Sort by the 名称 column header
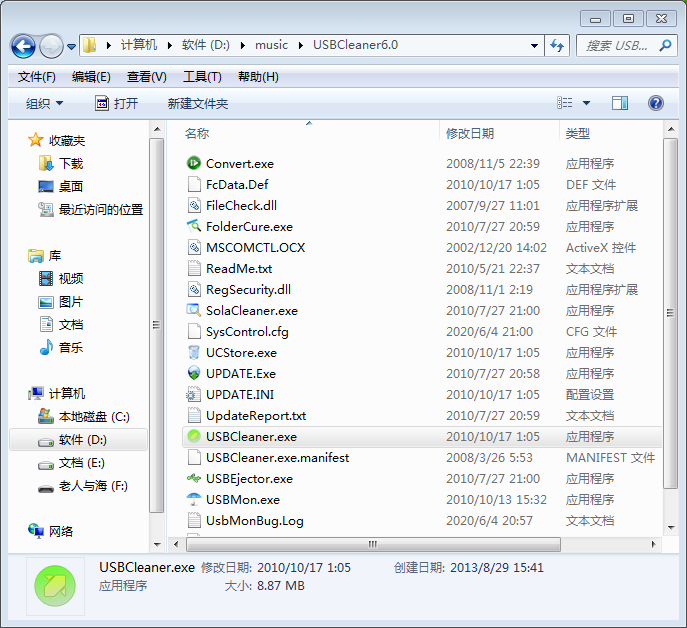 click(197, 134)
